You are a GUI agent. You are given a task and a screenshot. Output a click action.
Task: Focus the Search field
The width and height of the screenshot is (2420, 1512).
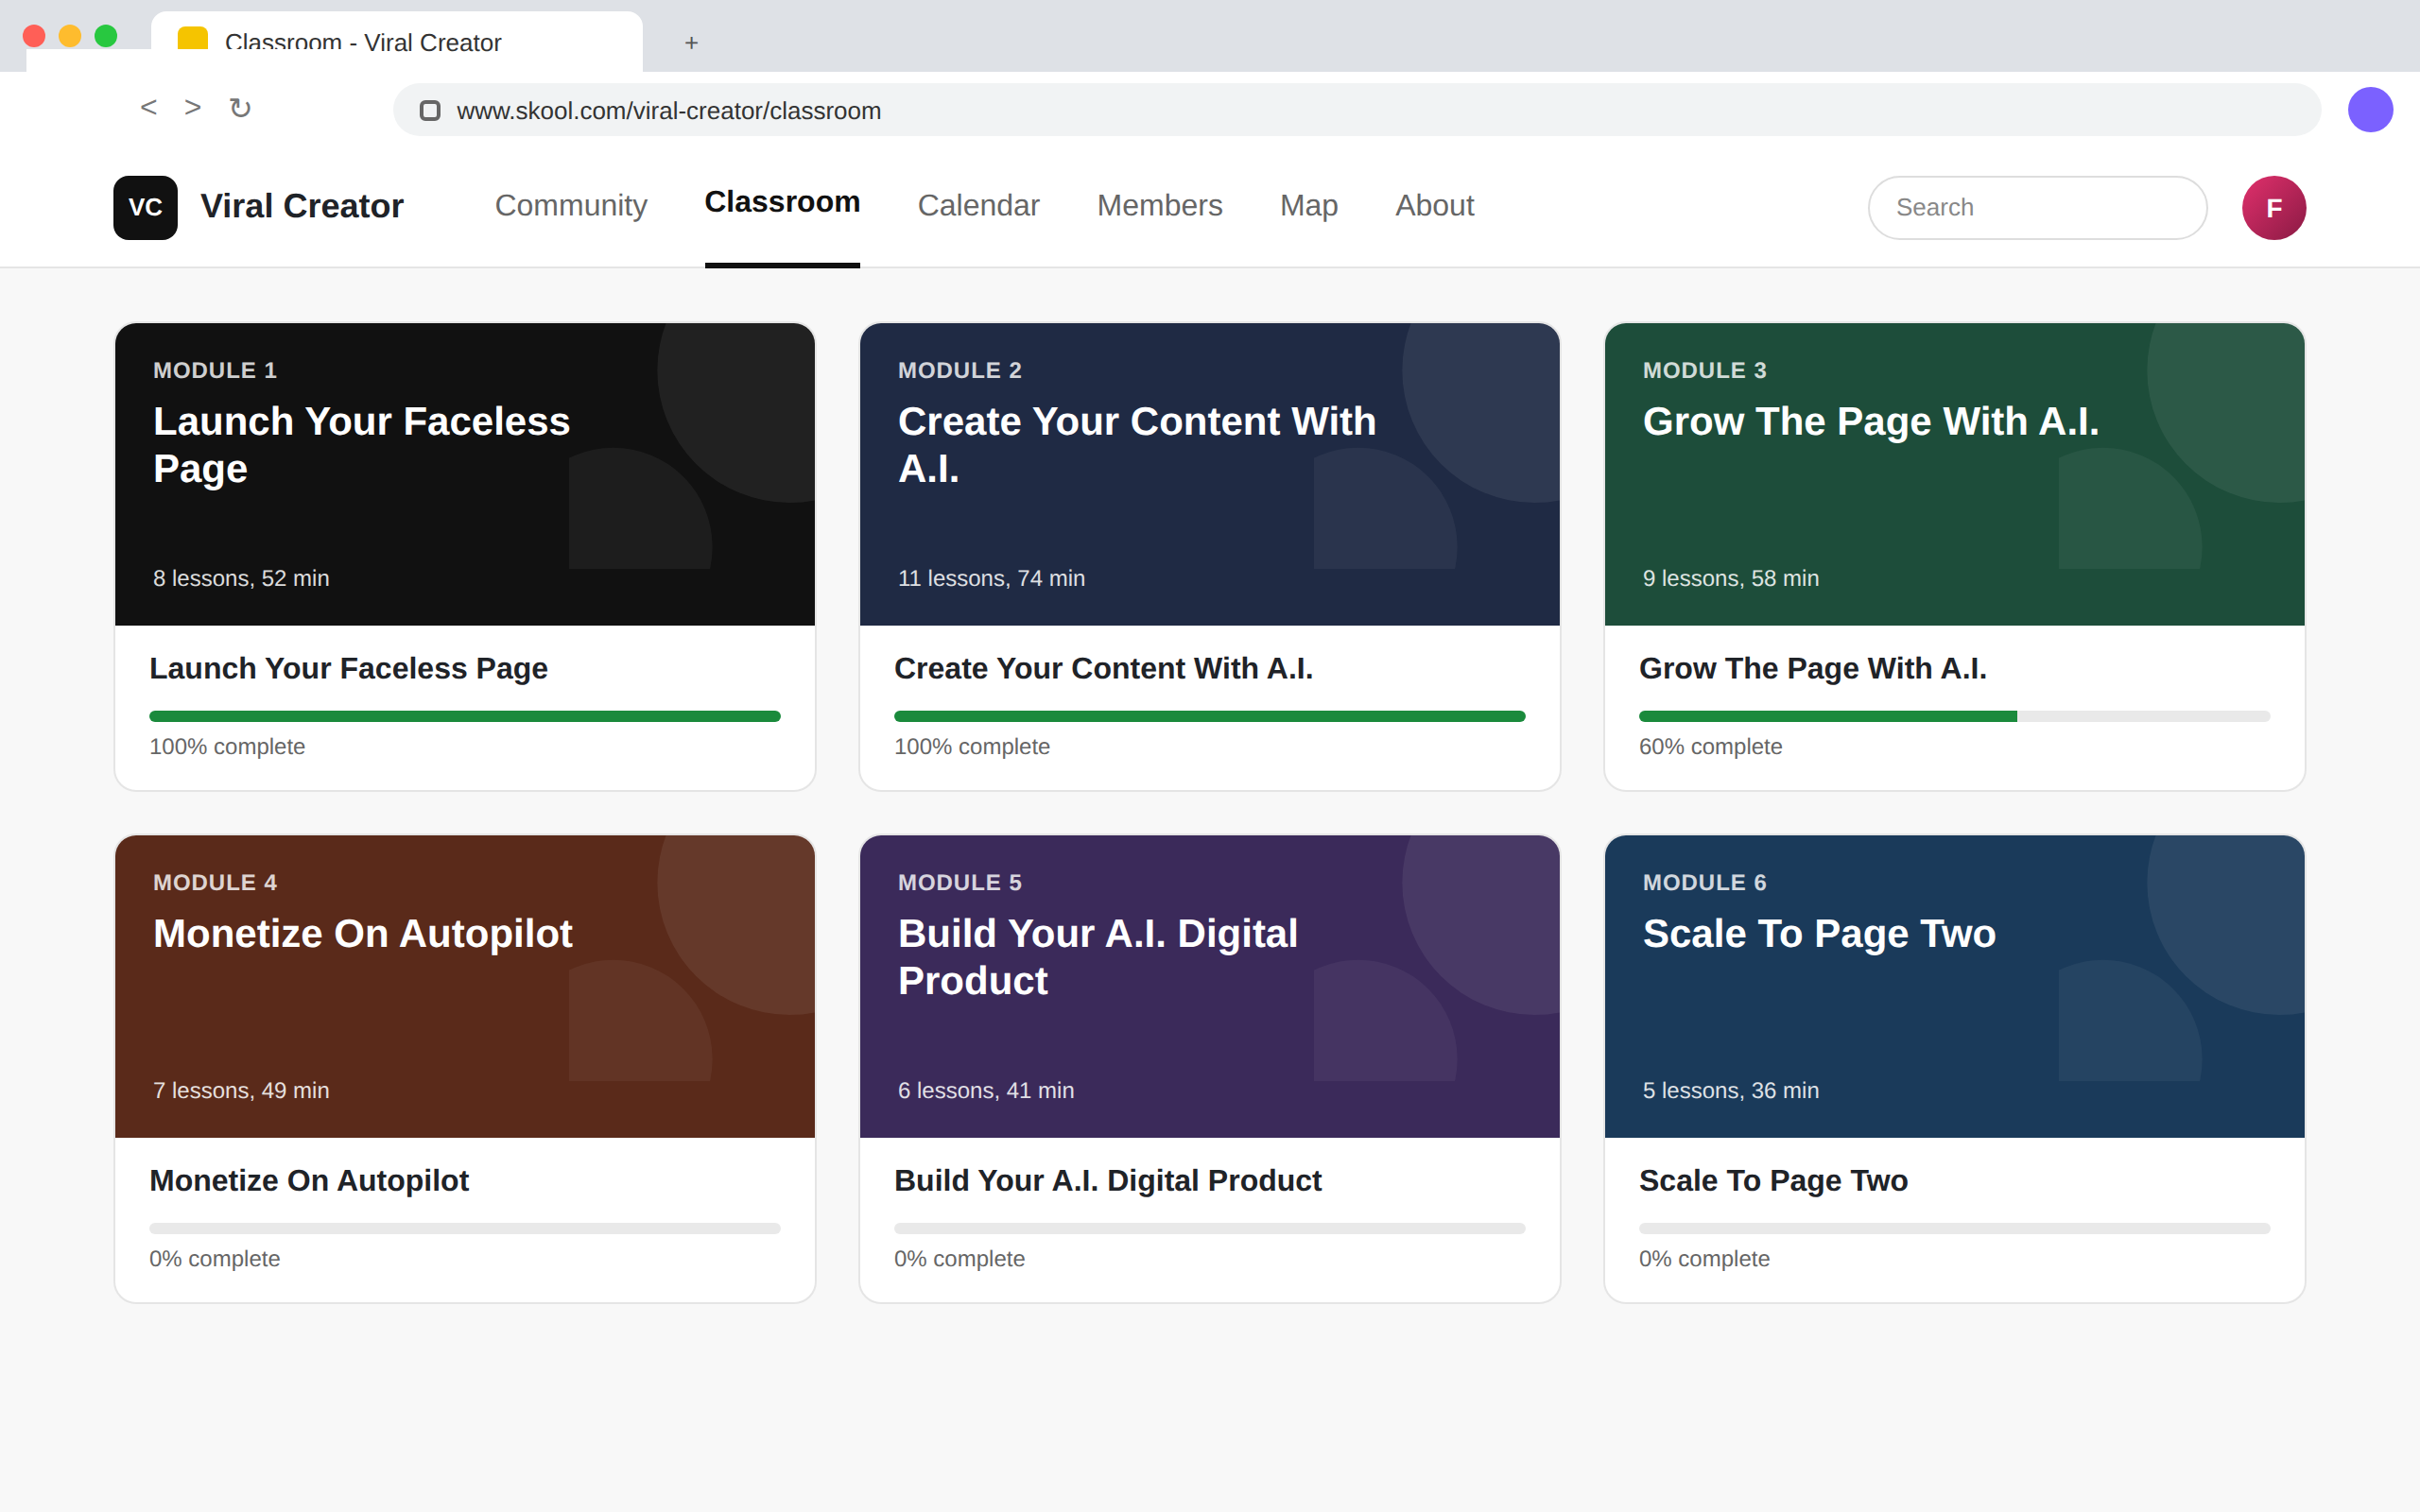pos(2037,207)
